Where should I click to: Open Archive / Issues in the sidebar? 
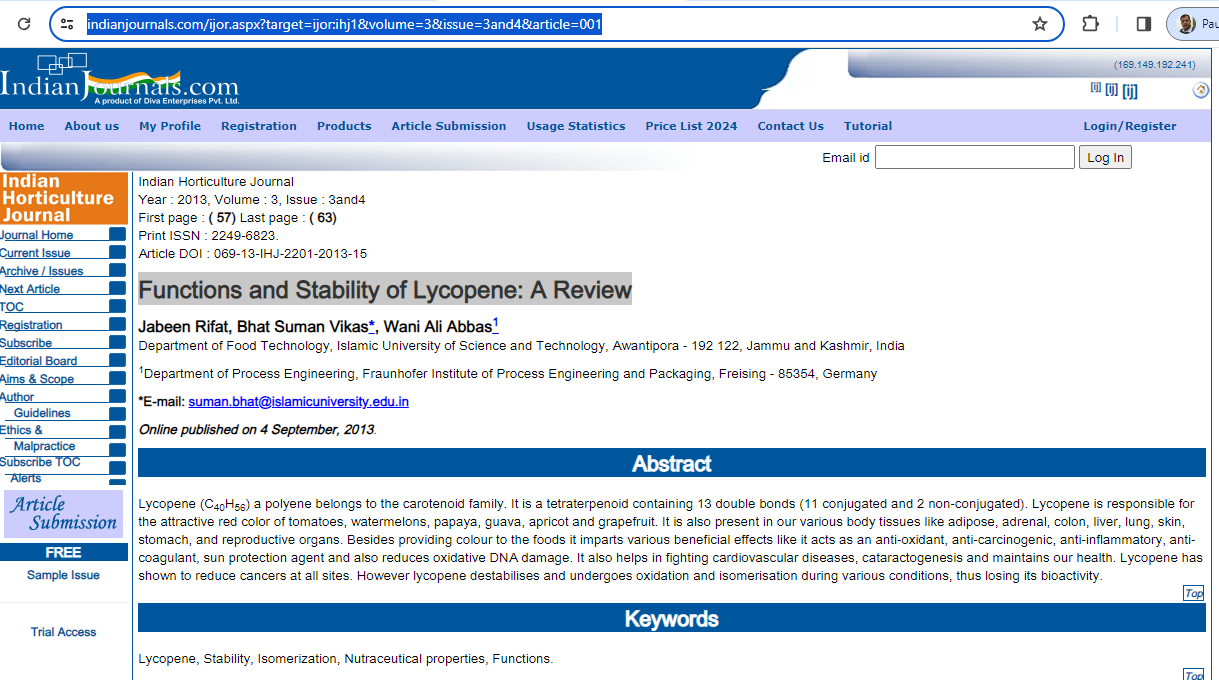42,271
